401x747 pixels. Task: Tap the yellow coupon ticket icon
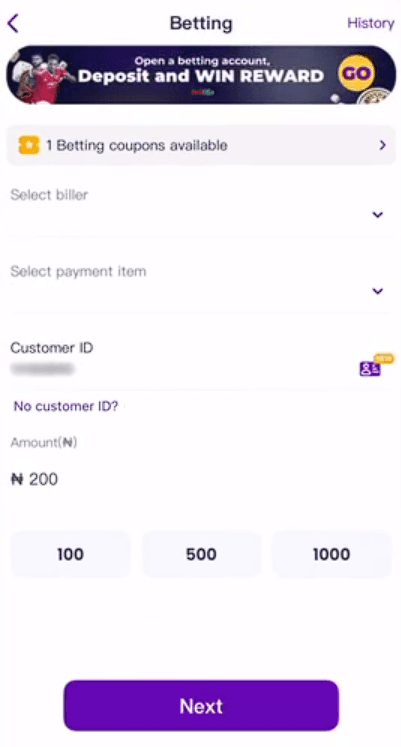[29, 145]
